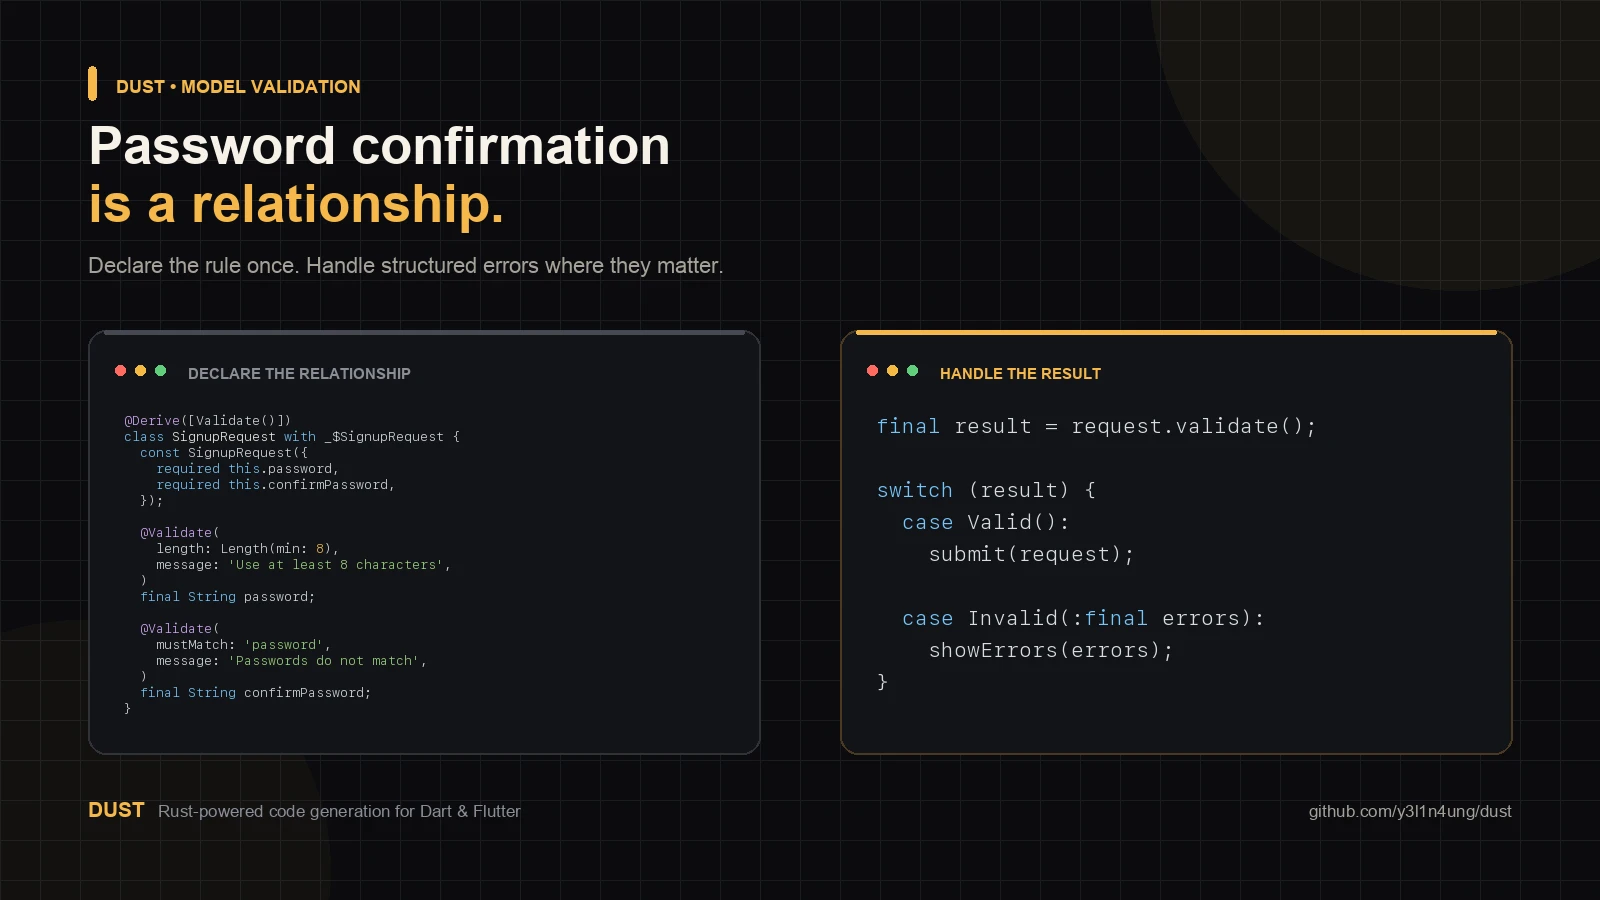The height and width of the screenshot is (900, 1600).
Task: Click the "DUST • MODEL VALIDATION" label
Action: click(x=238, y=87)
